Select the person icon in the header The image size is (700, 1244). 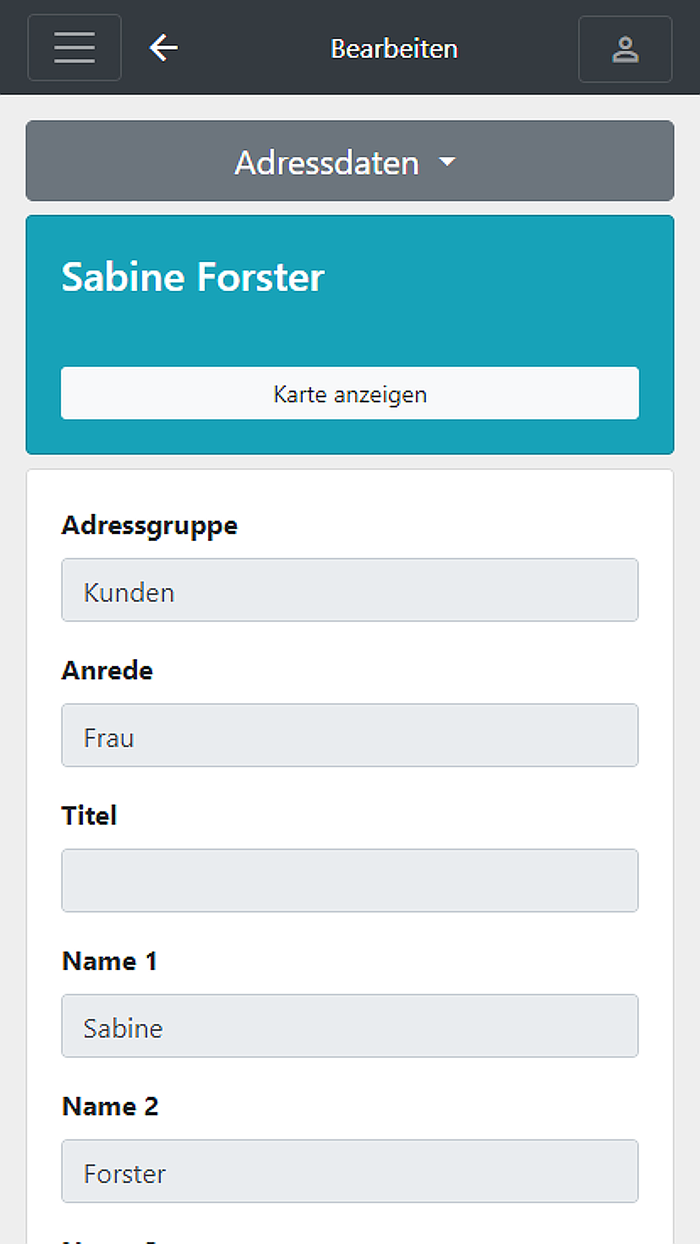pos(625,47)
